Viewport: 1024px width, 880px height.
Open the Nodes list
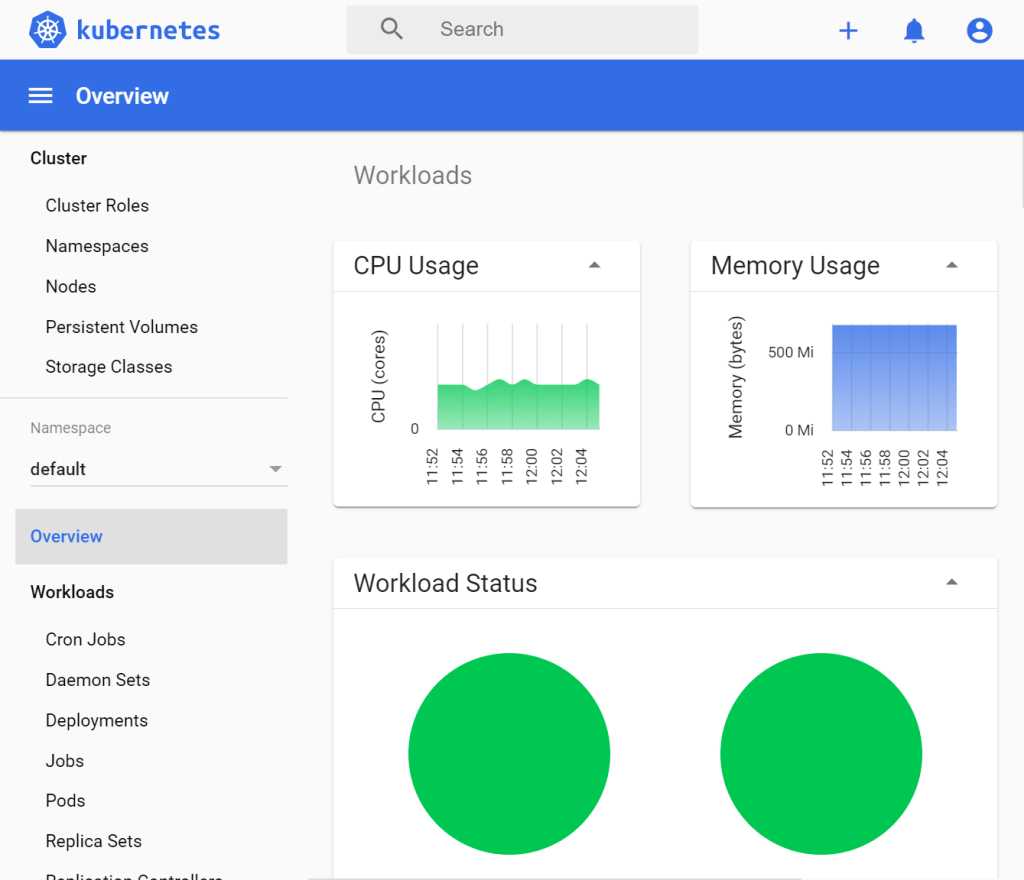pos(71,287)
